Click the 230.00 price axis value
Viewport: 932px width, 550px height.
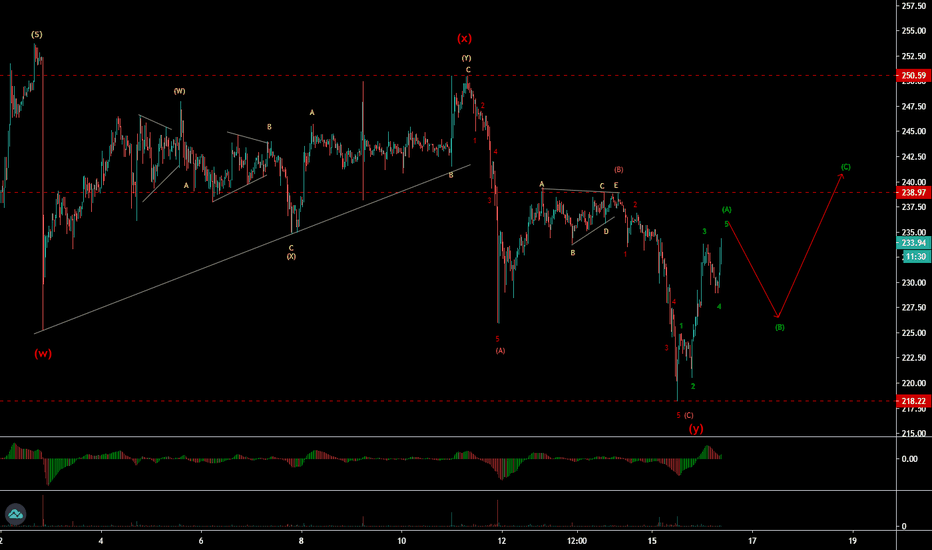pyautogui.click(x=914, y=283)
